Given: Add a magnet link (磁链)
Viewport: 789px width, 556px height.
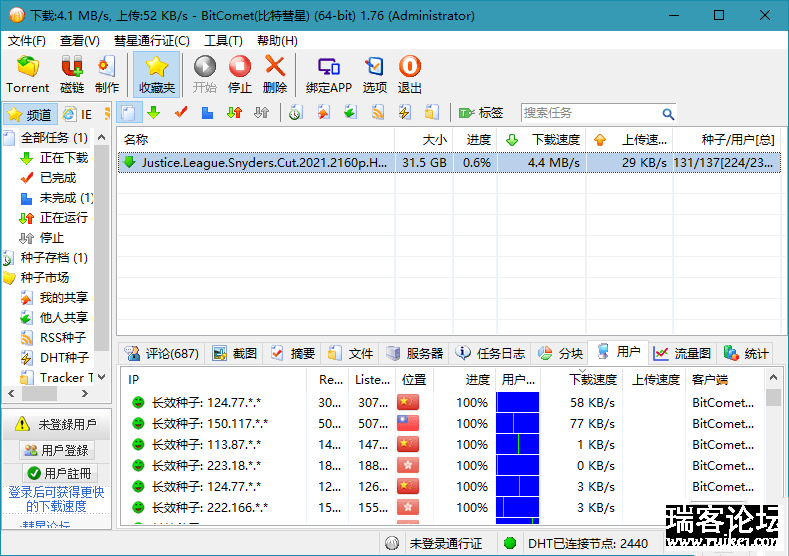Looking at the screenshot, I should point(72,74).
